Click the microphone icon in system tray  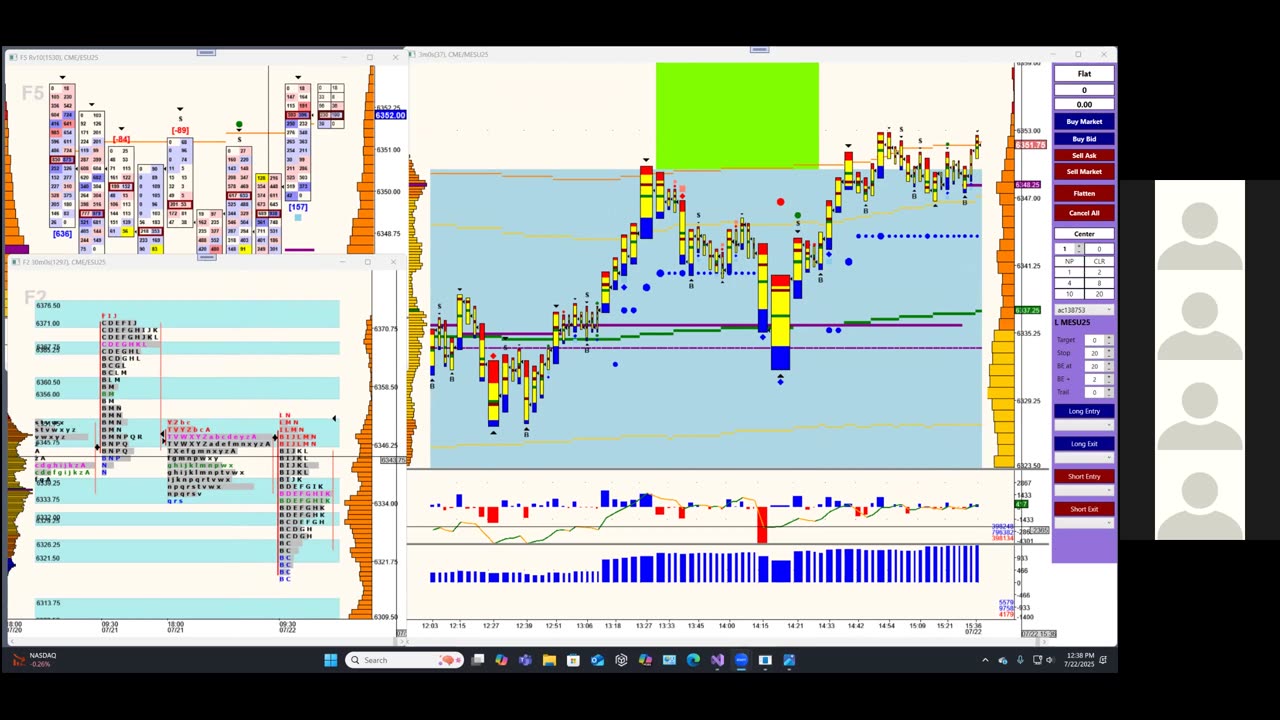(x=1020, y=660)
